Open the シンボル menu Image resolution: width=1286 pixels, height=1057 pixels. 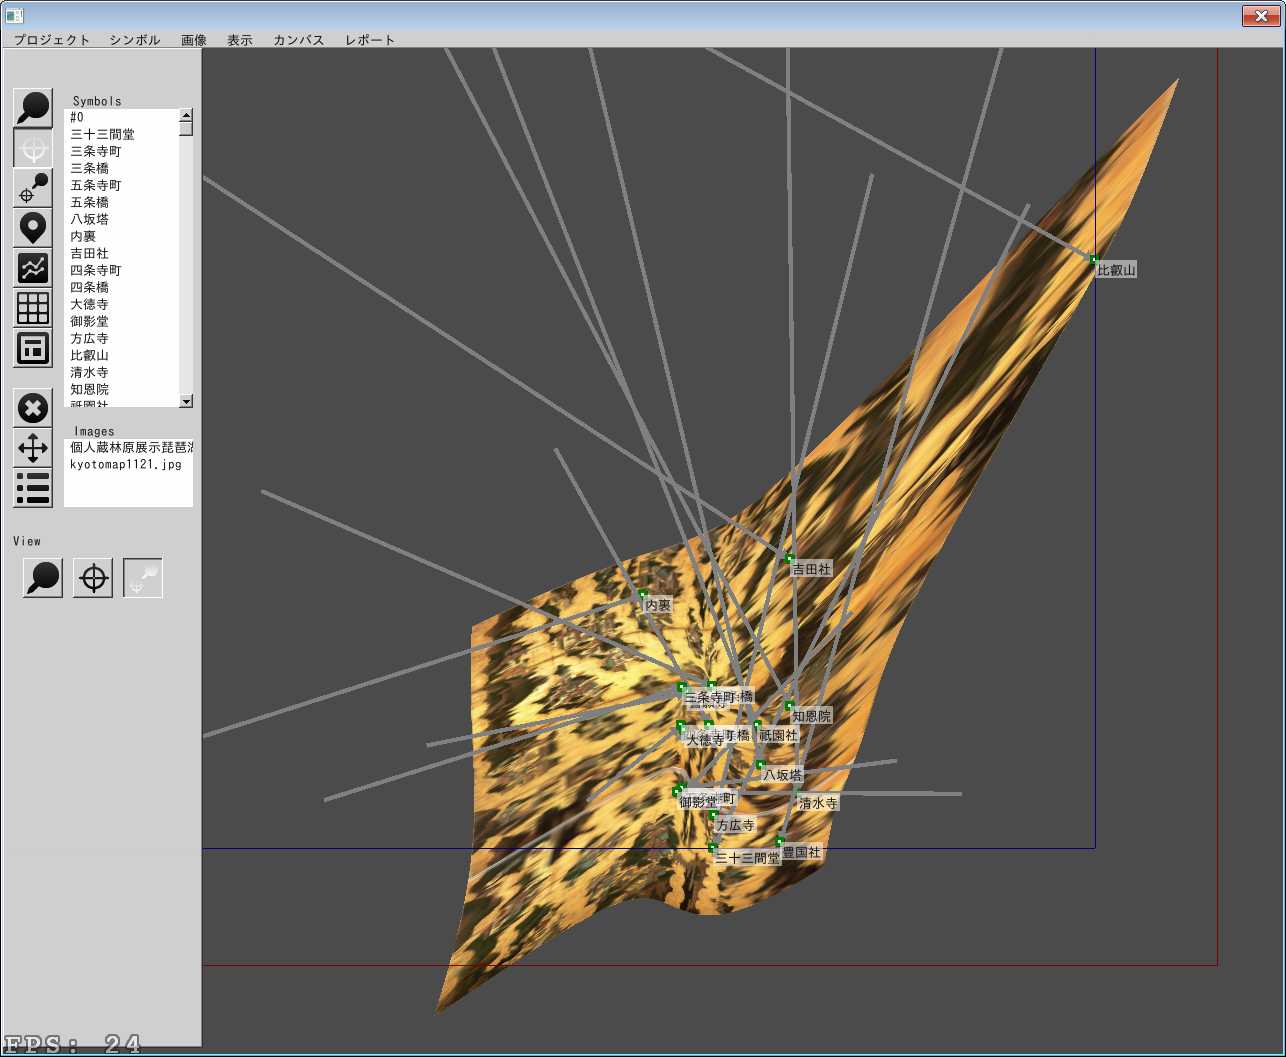point(135,40)
